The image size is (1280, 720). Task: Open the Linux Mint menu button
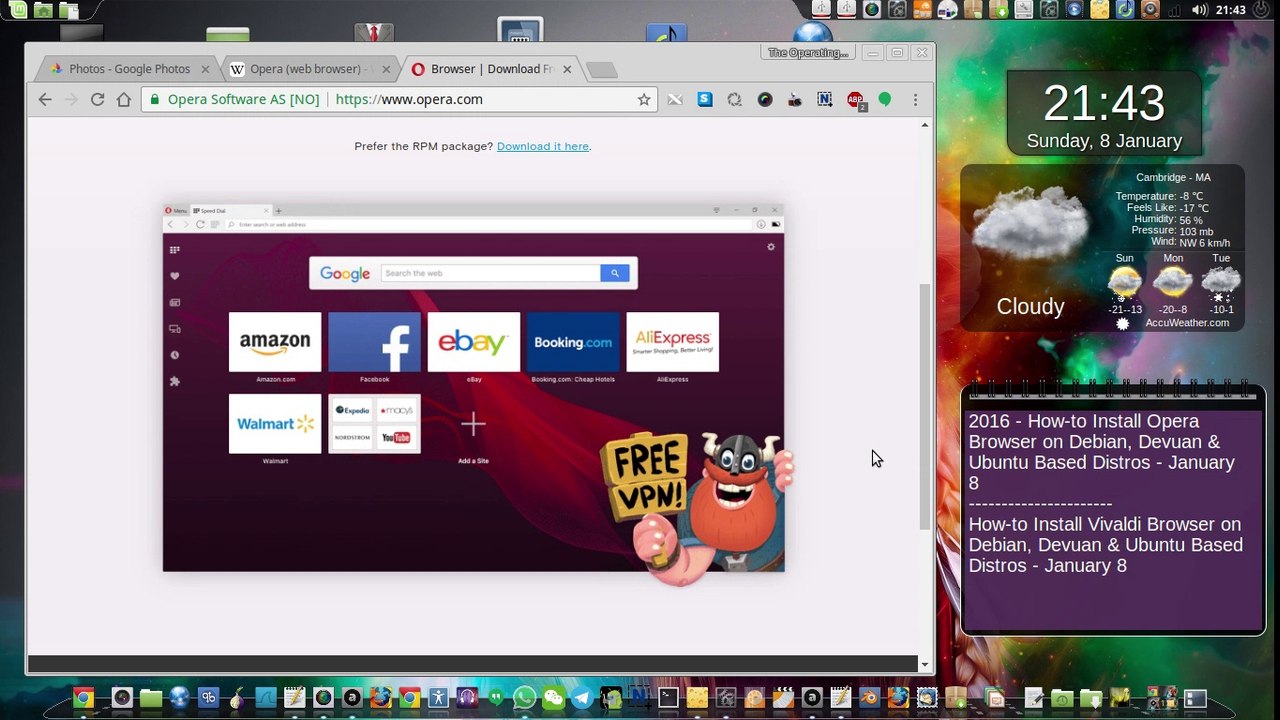[19, 10]
